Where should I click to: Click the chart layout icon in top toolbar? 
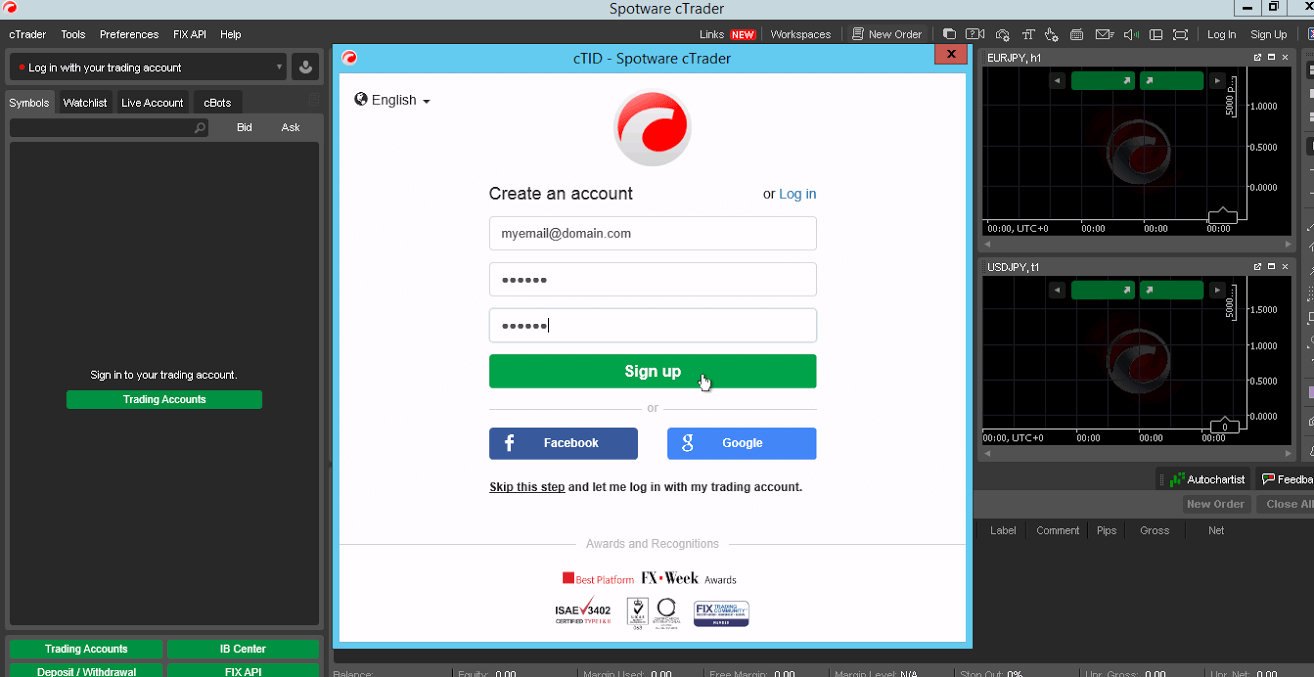coord(949,34)
